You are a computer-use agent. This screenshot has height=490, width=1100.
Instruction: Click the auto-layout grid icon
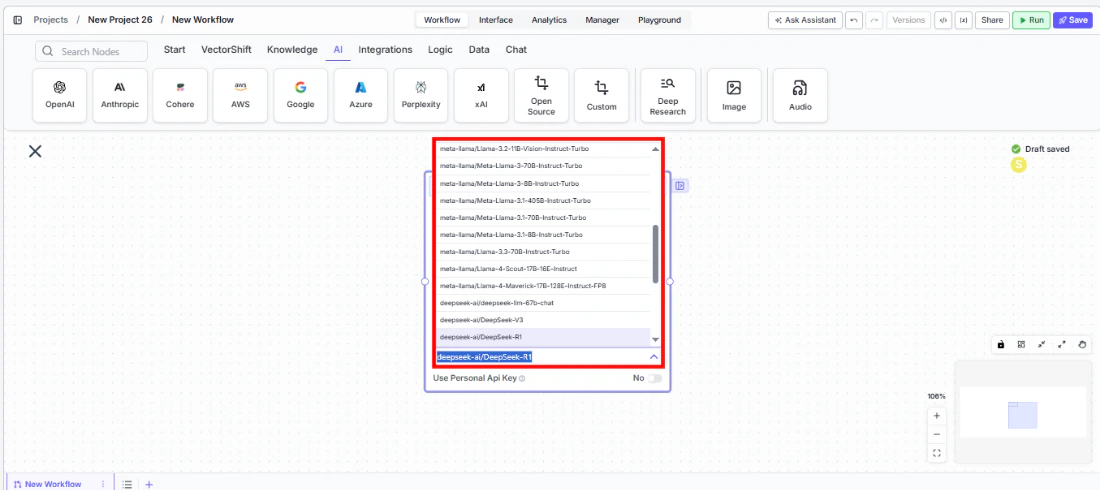pyautogui.click(x=1021, y=344)
